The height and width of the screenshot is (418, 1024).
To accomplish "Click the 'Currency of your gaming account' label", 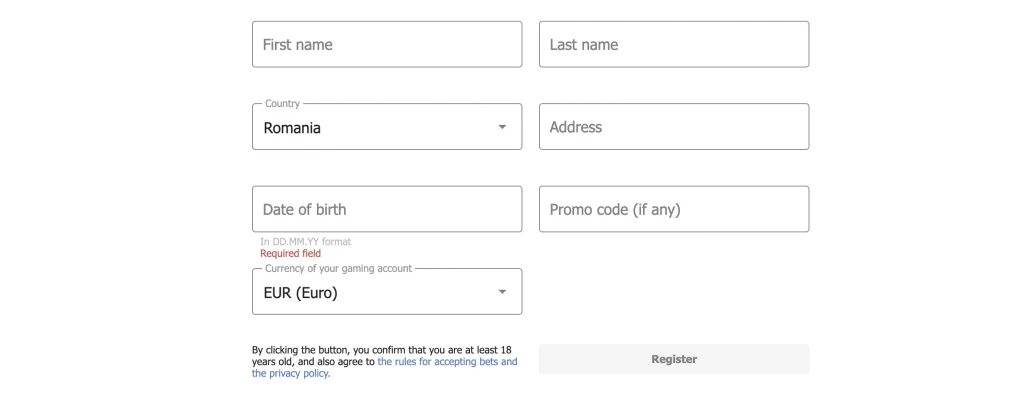I will [x=338, y=269].
